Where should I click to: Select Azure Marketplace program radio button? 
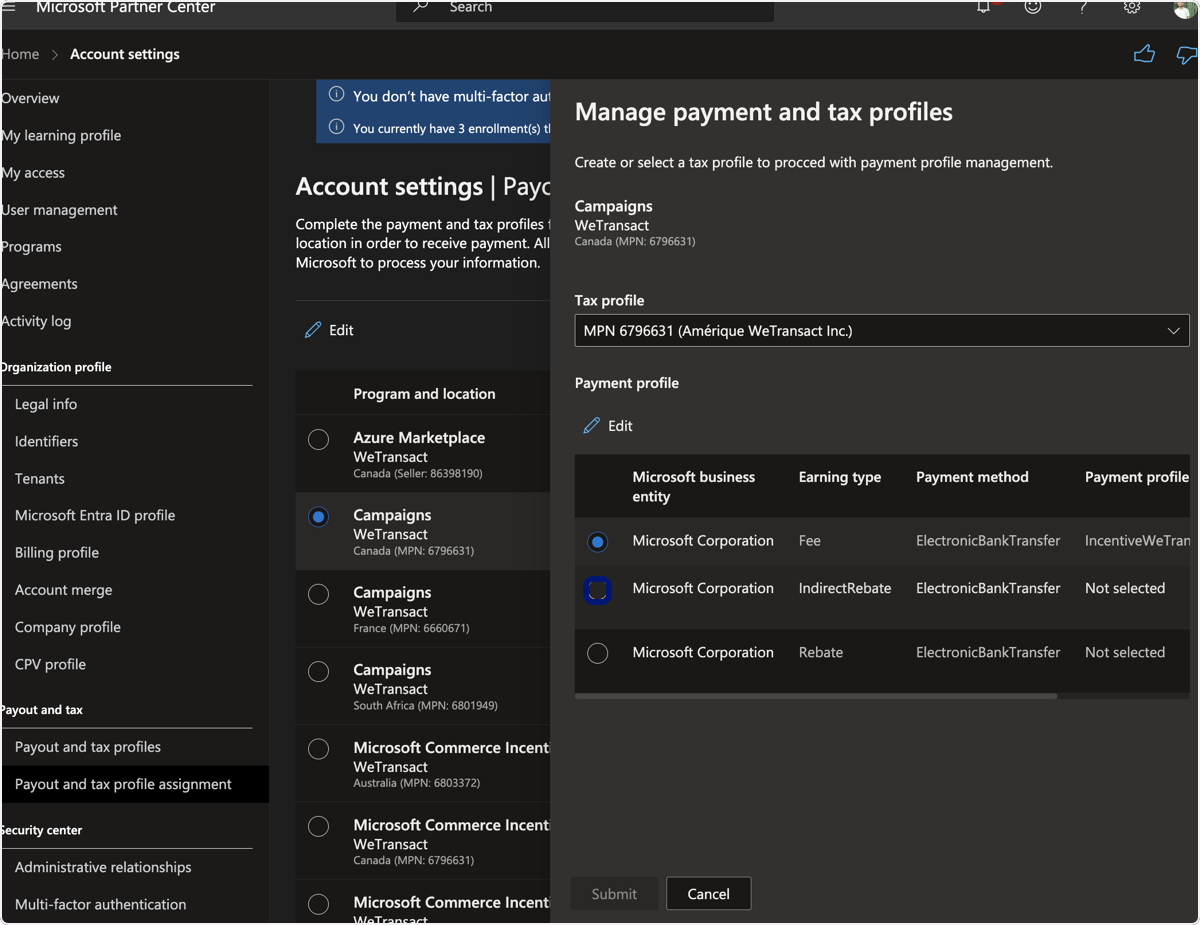click(x=319, y=439)
